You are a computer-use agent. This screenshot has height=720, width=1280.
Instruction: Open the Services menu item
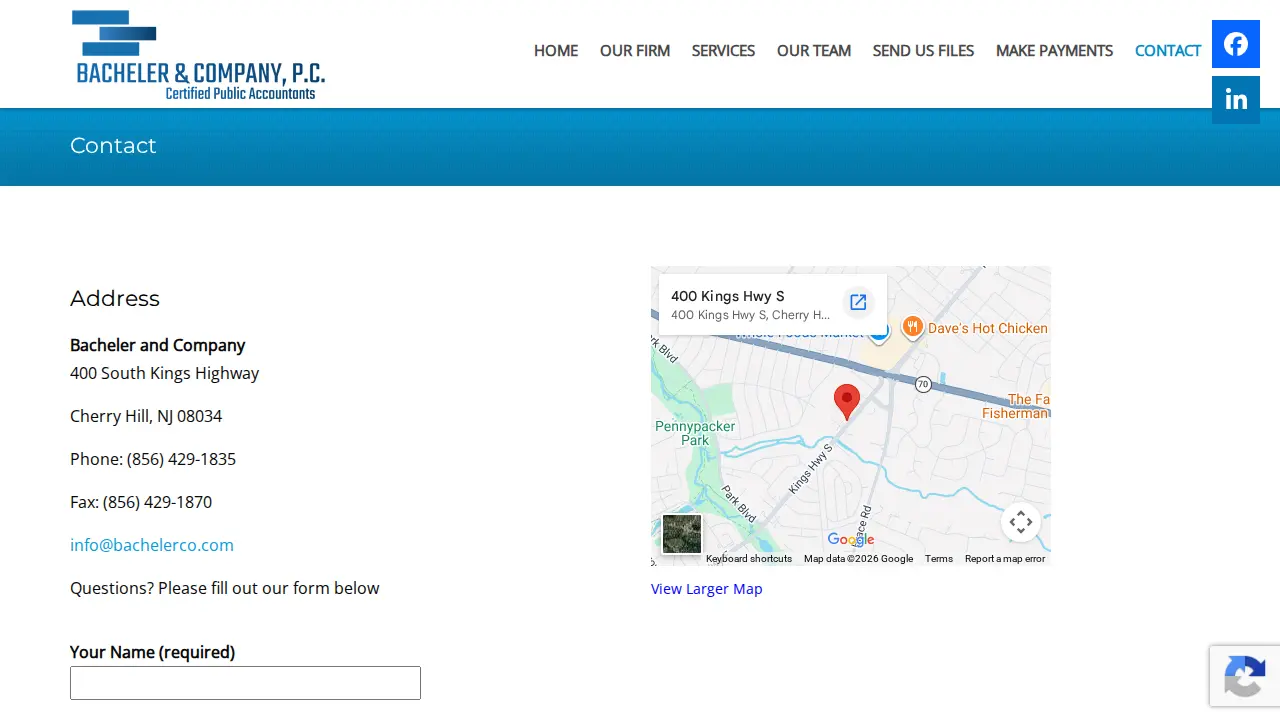(723, 50)
